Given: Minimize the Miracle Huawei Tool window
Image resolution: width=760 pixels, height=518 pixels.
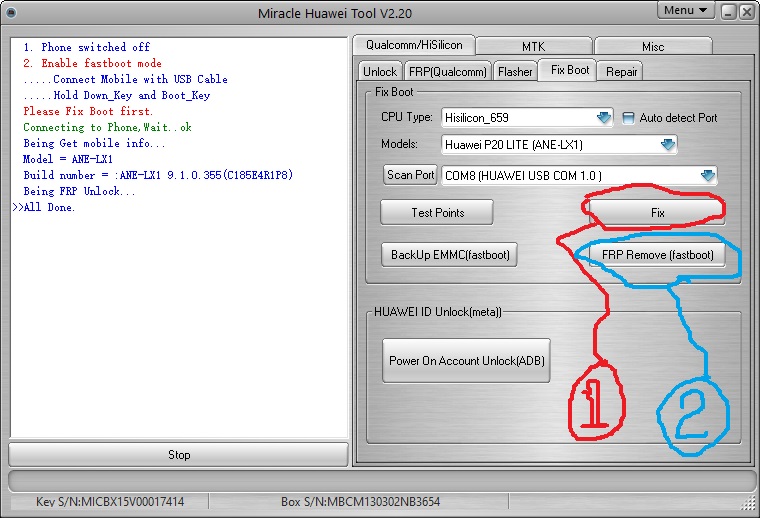Looking at the screenshot, I should [728, 12].
